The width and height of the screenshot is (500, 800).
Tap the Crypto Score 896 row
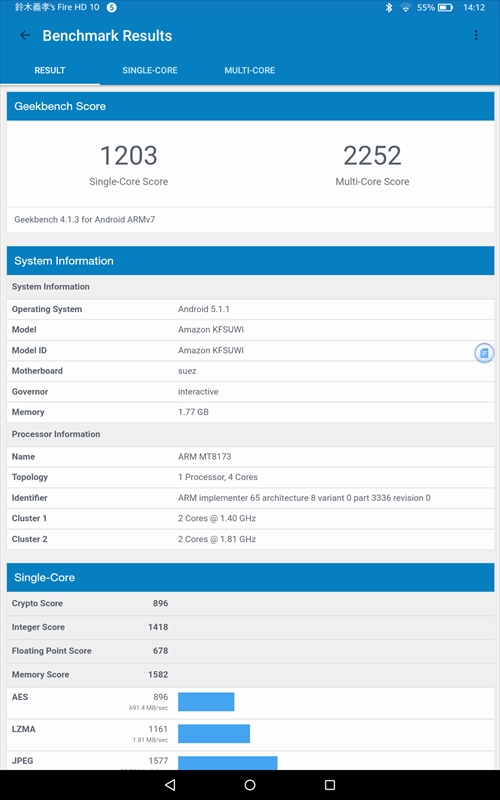(251, 604)
